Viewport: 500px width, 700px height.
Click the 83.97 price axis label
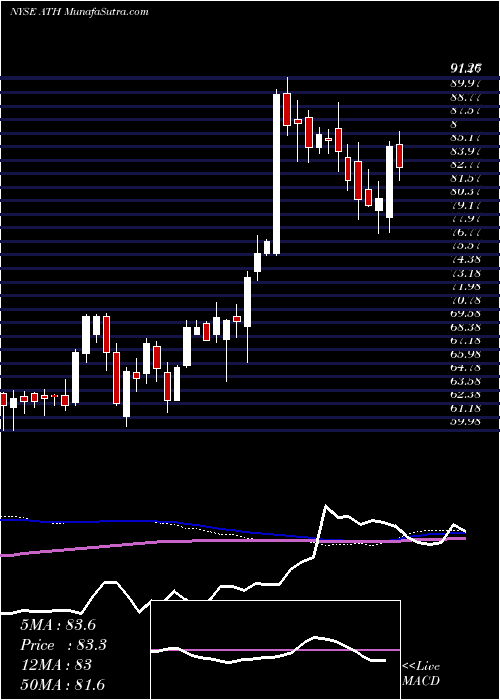[466, 151]
